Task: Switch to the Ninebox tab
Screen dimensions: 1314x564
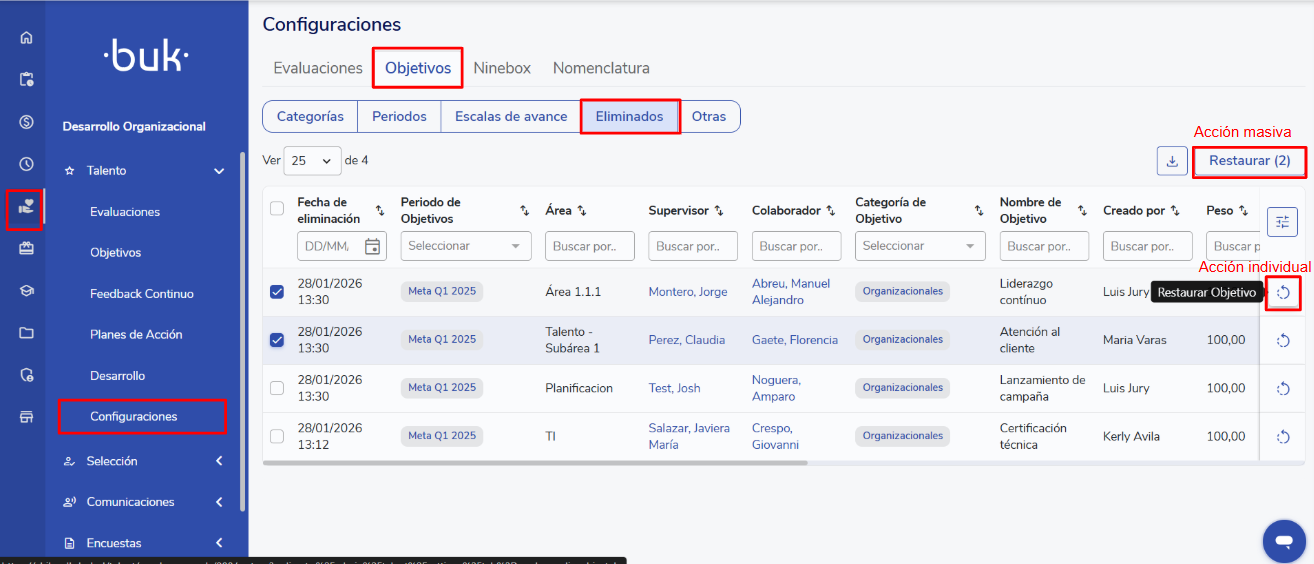Action: tap(502, 68)
